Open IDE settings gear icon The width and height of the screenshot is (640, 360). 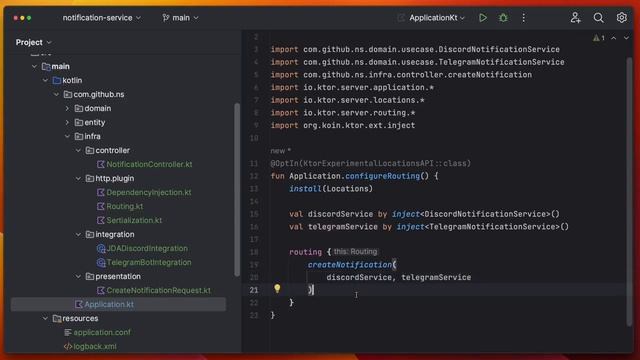click(x=622, y=18)
